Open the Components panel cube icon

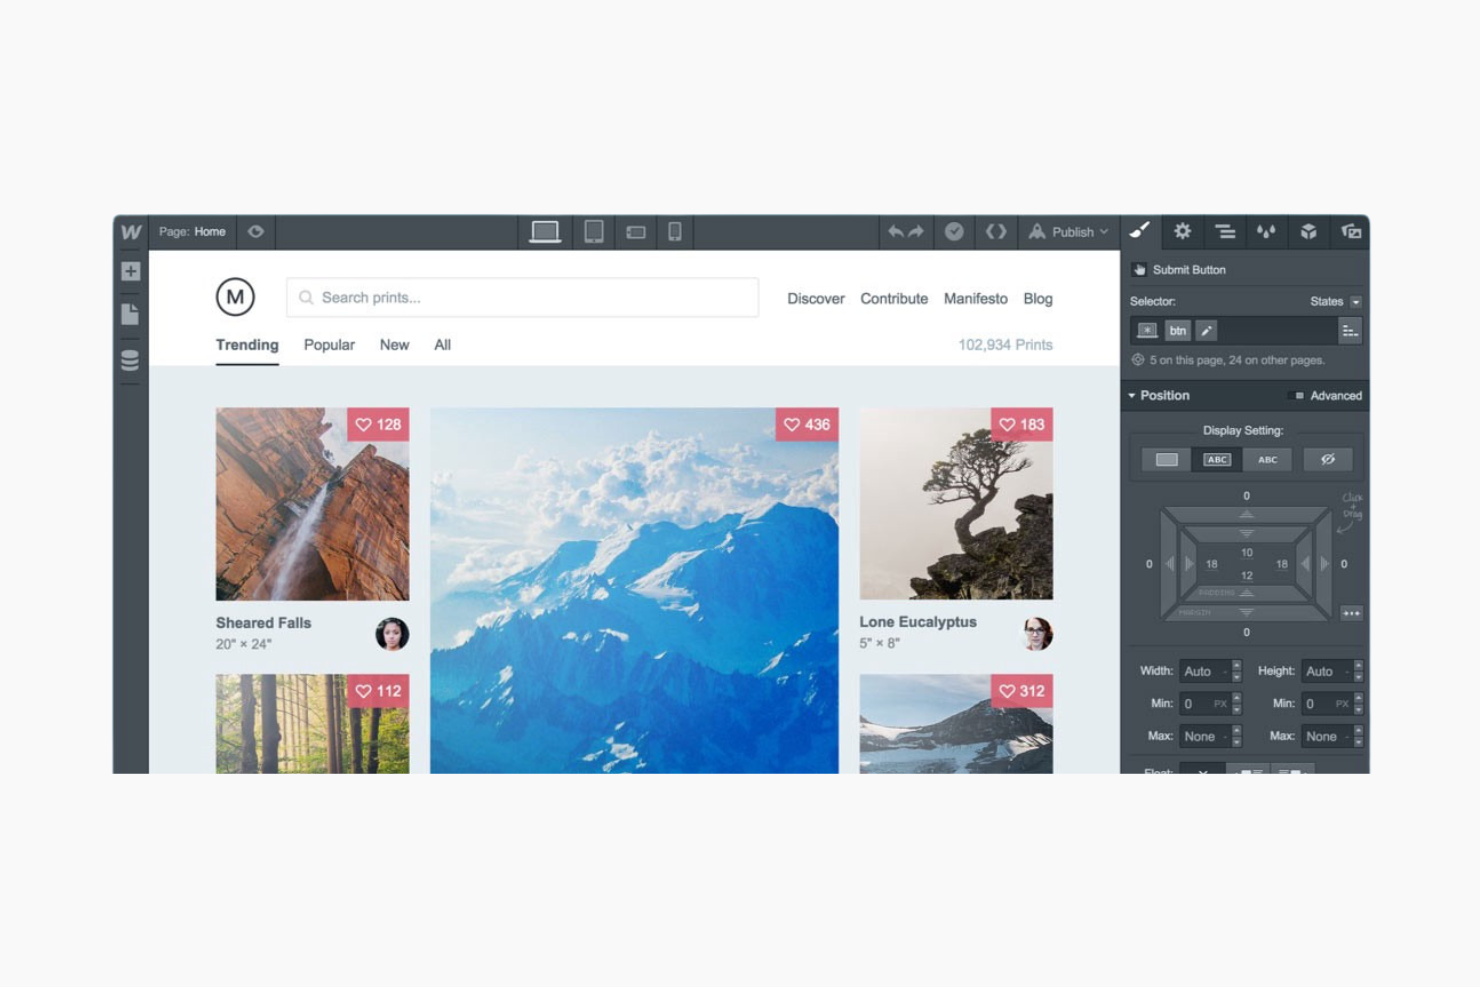1308,232
